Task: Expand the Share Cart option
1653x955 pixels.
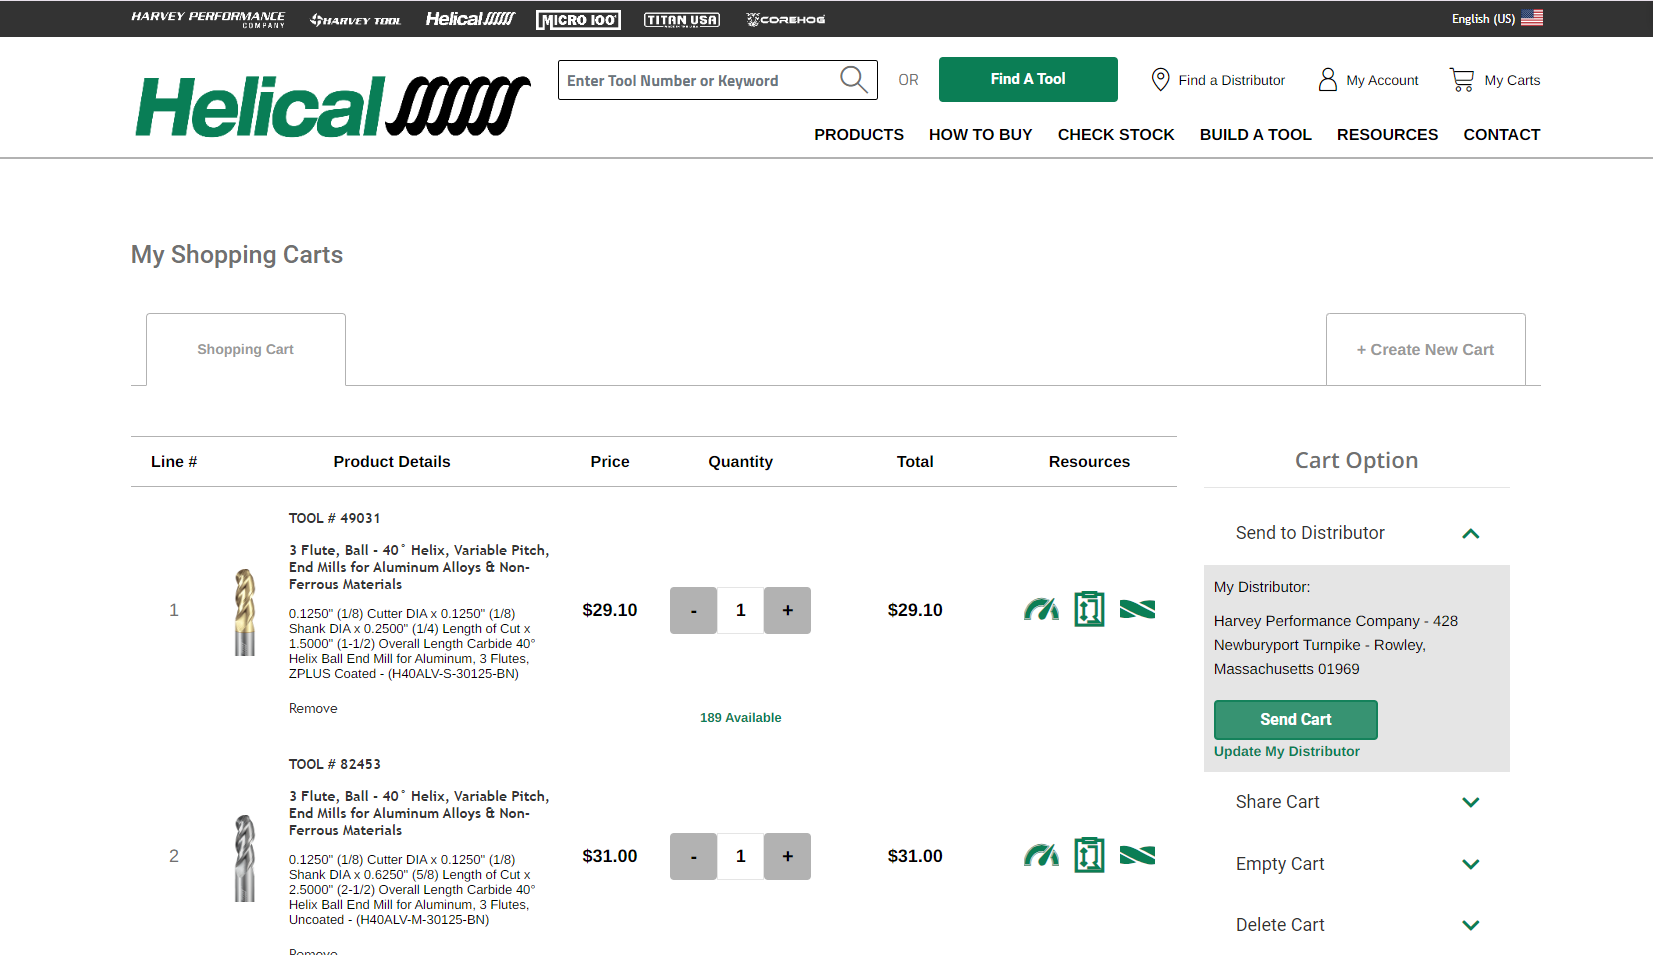Action: click(x=1470, y=802)
